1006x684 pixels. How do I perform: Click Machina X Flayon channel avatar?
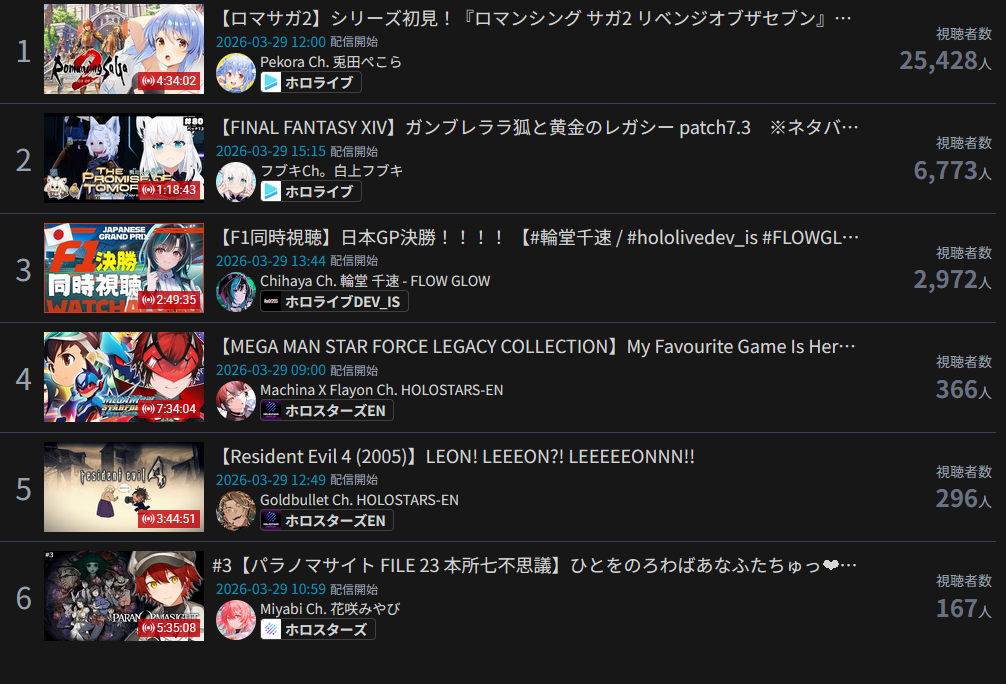click(235, 401)
